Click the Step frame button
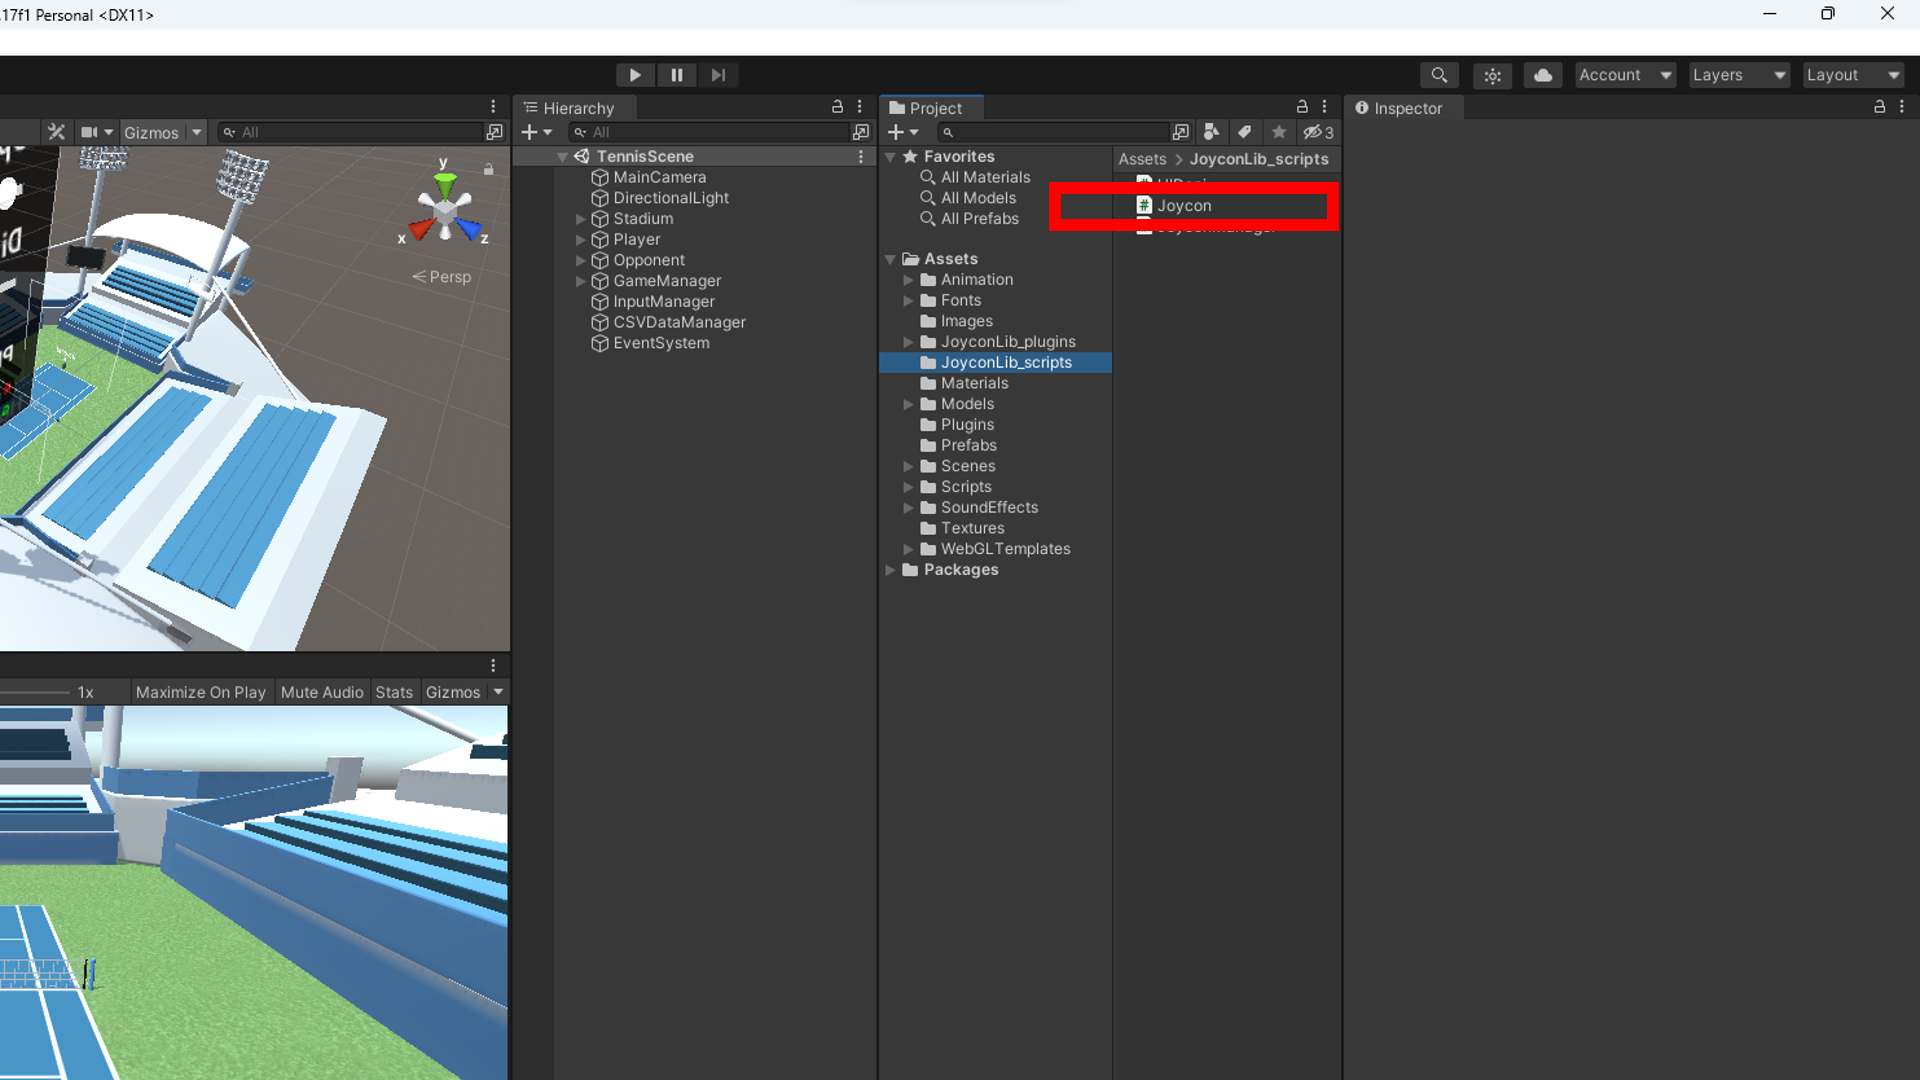This screenshot has width=1920, height=1080. point(718,75)
